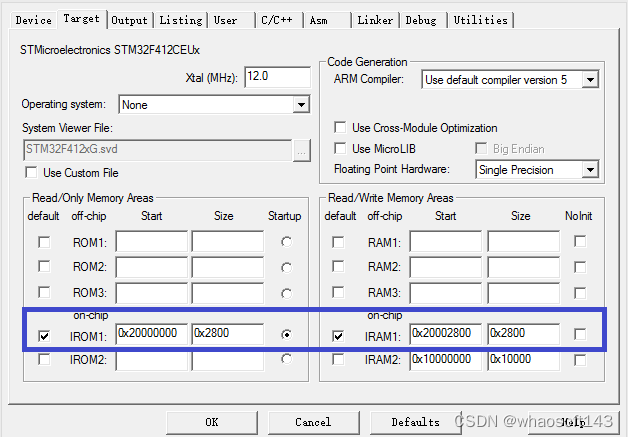This screenshot has width=628, height=437.
Task: Enable NoInit for IRAM2
Action: (580, 360)
